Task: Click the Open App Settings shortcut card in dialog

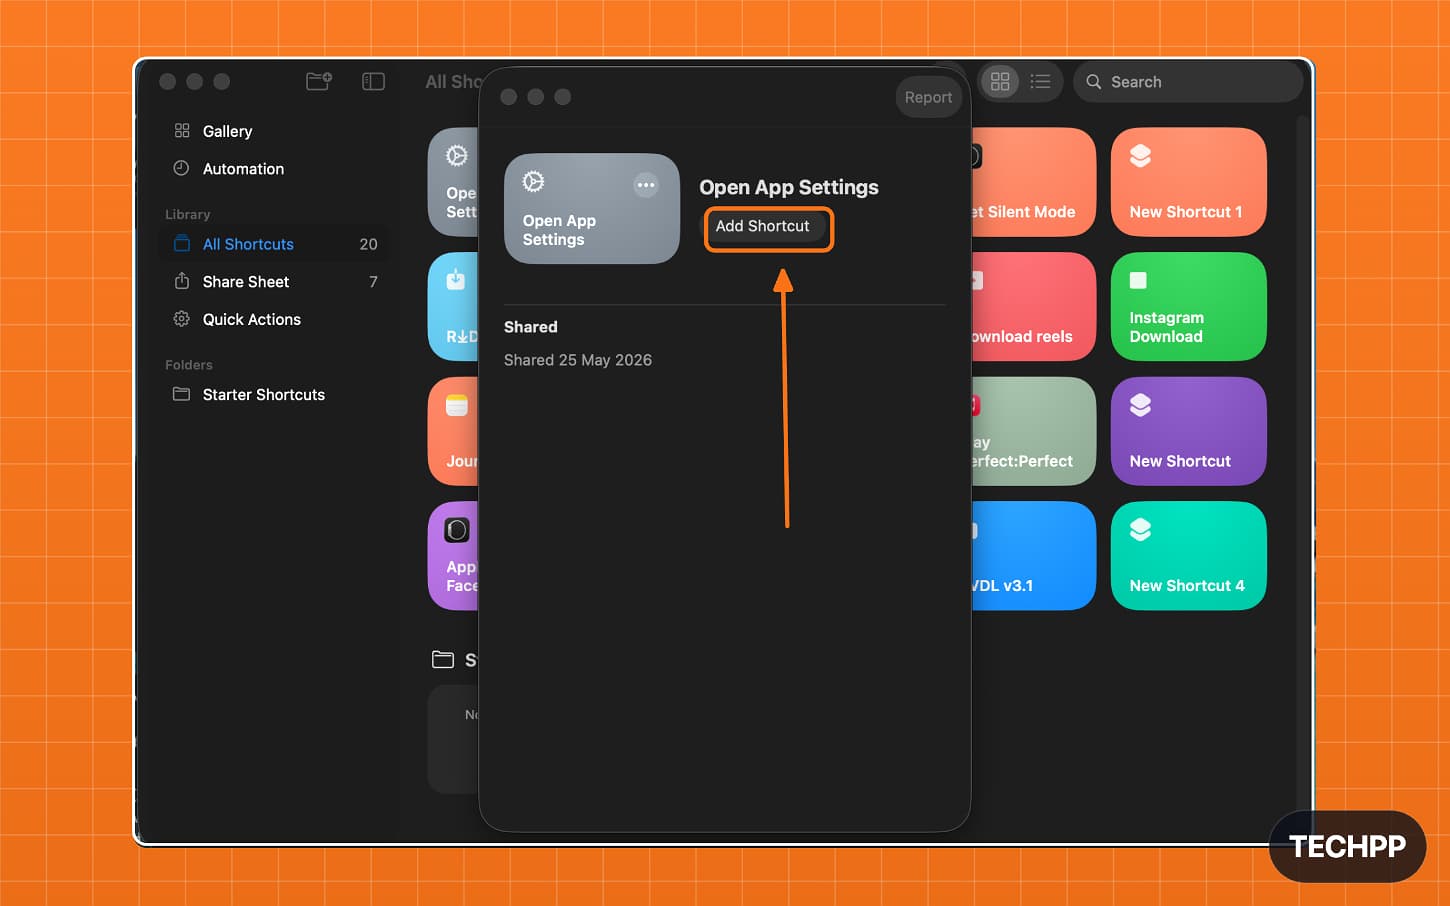Action: [x=592, y=208]
